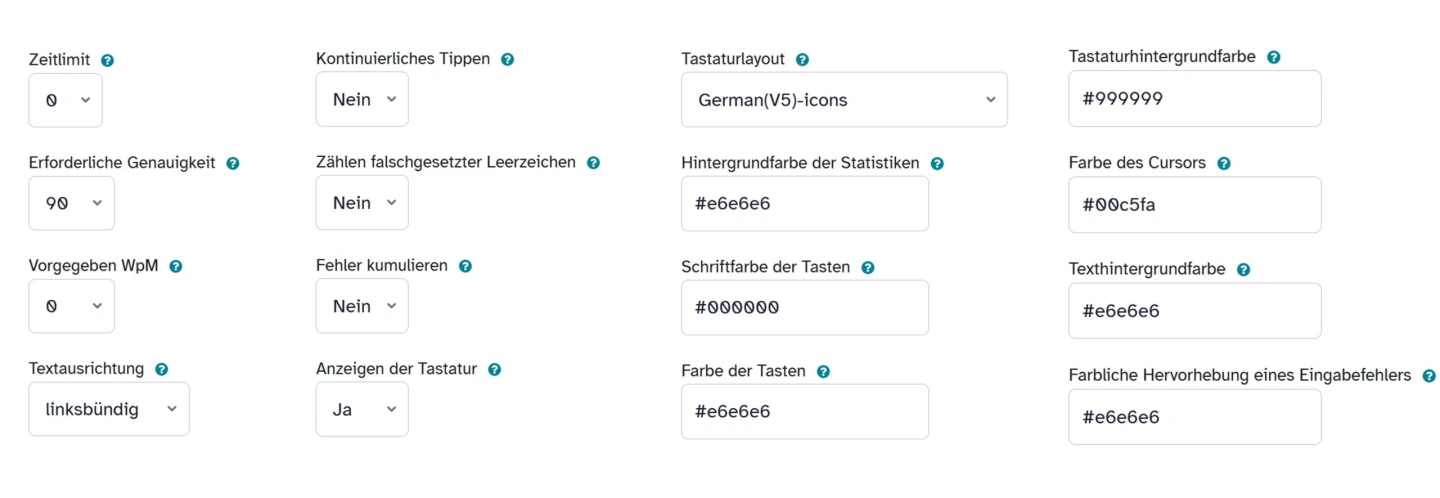Click help icon beside Kontinuierliches Tippen

click(x=508, y=59)
